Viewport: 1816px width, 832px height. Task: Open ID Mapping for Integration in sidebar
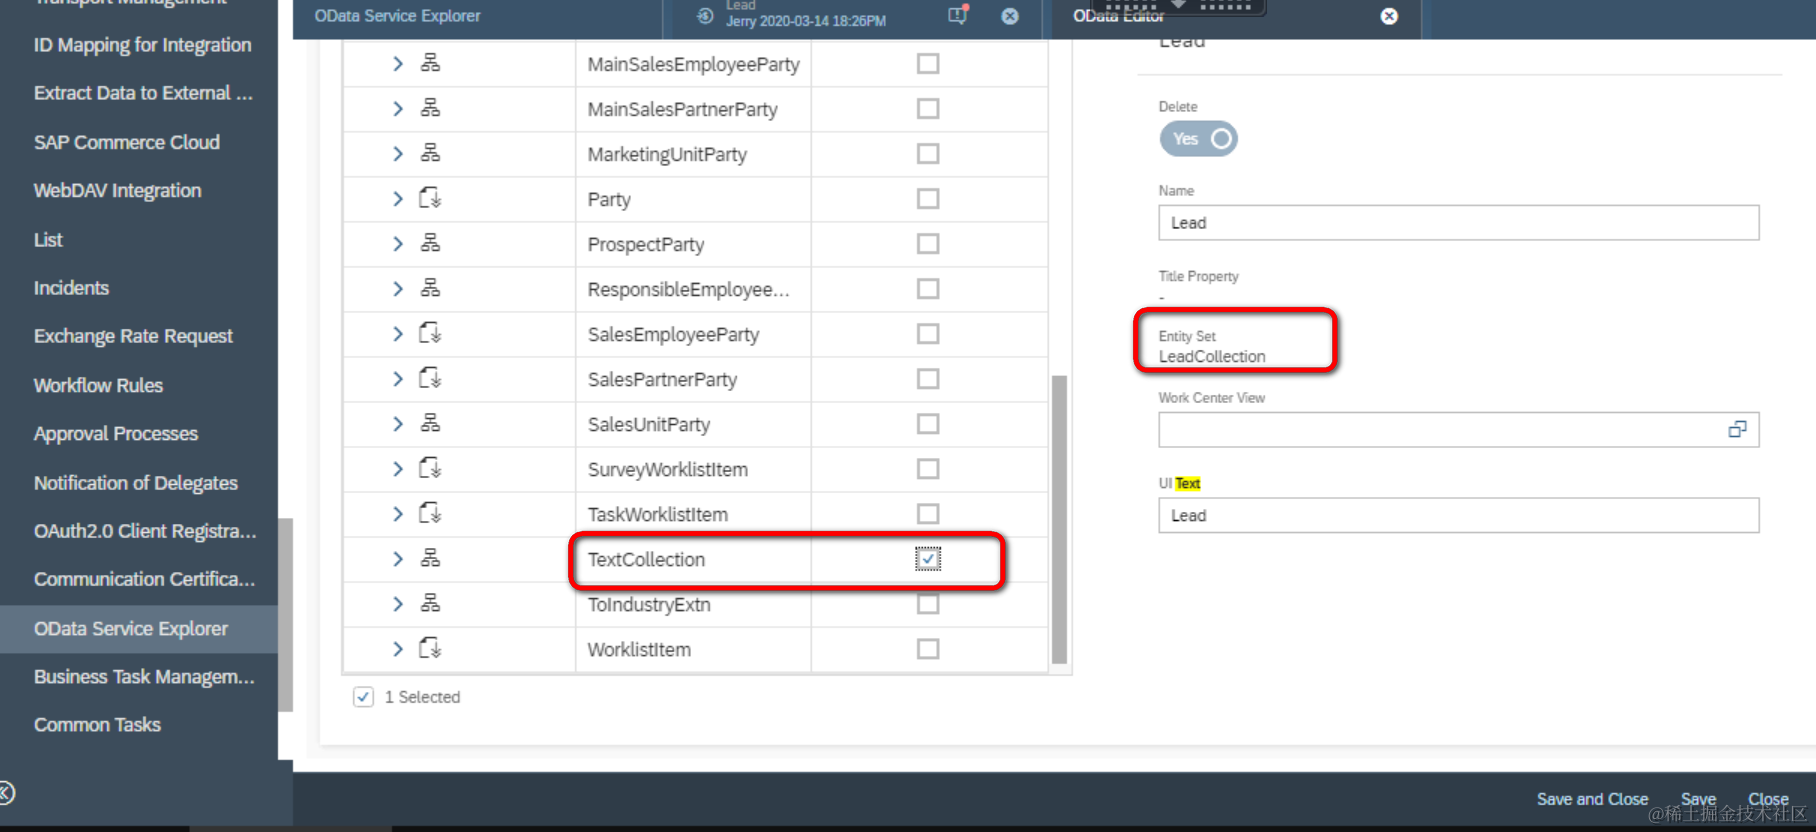(142, 45)
